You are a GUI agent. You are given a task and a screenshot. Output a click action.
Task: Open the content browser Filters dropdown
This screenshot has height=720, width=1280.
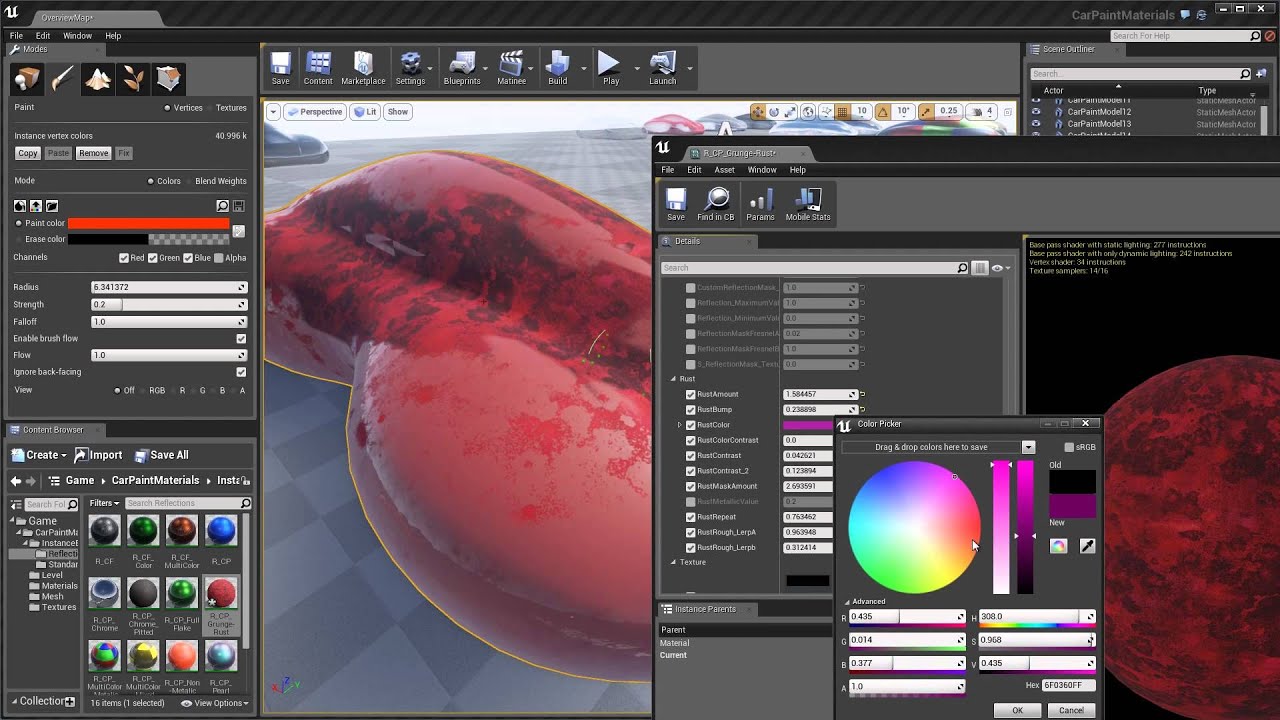click(104, 503)
